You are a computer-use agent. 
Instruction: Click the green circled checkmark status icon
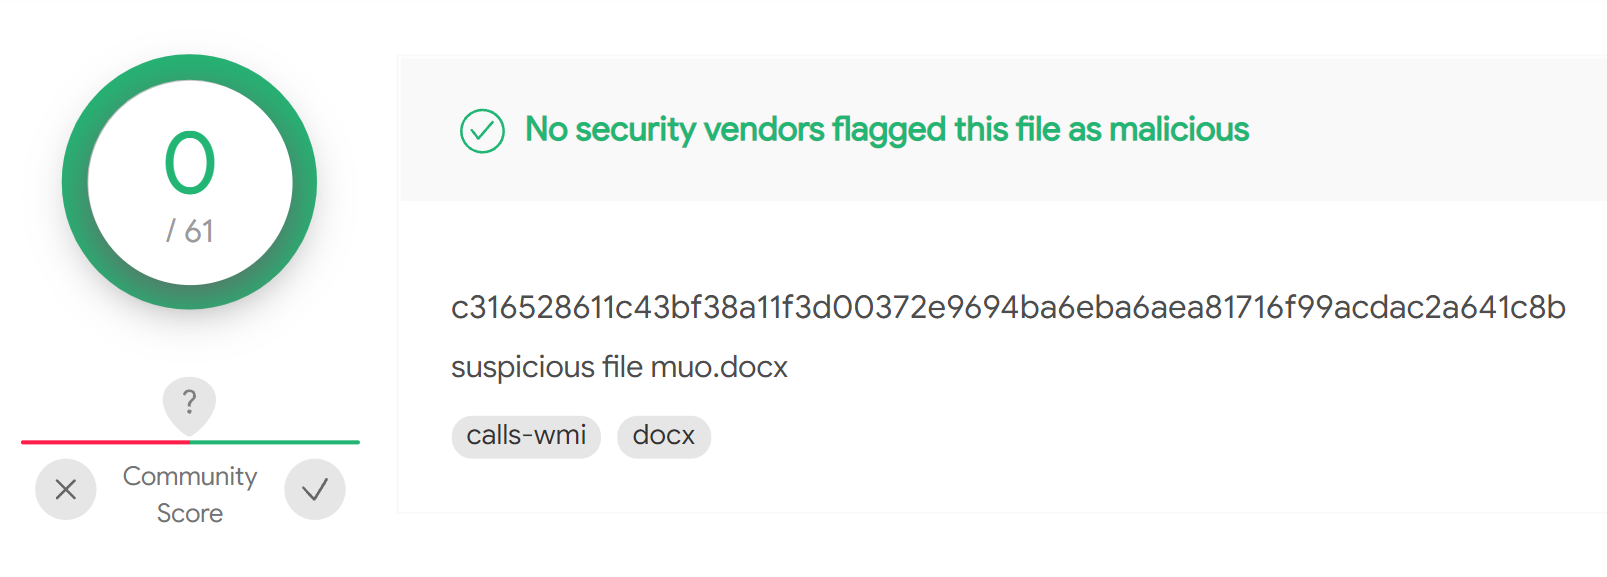482,131
